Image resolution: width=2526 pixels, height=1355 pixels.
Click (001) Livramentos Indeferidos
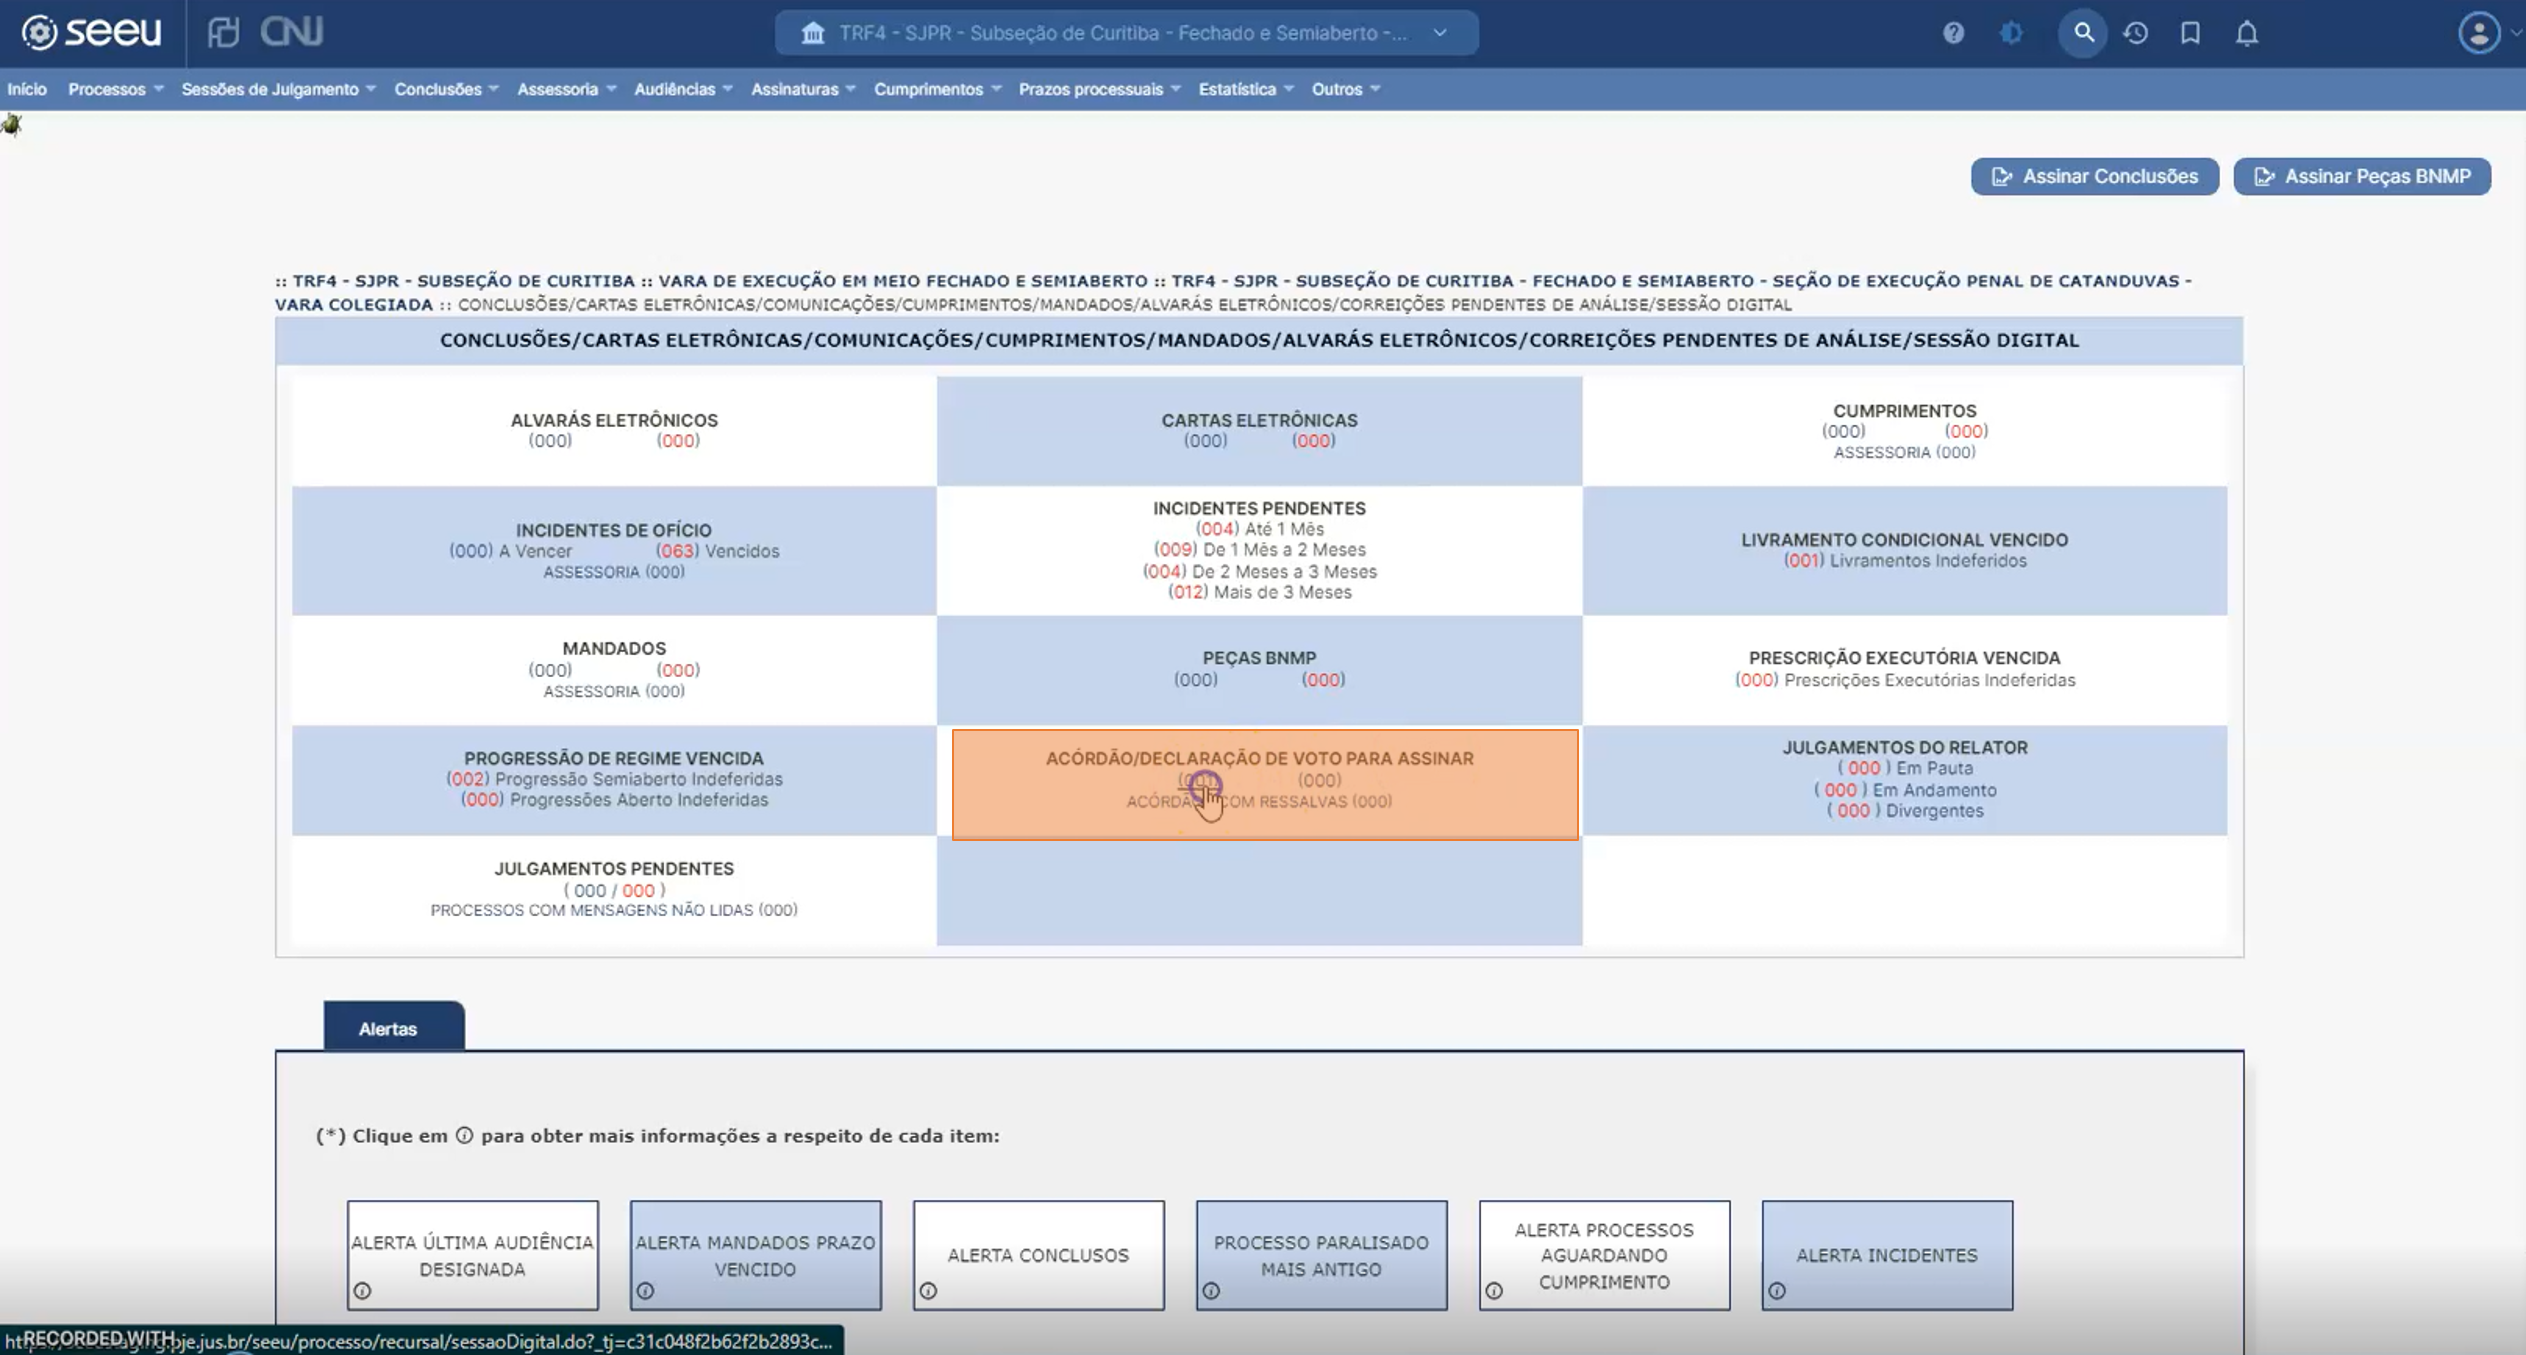click(x=1905, y=561)
